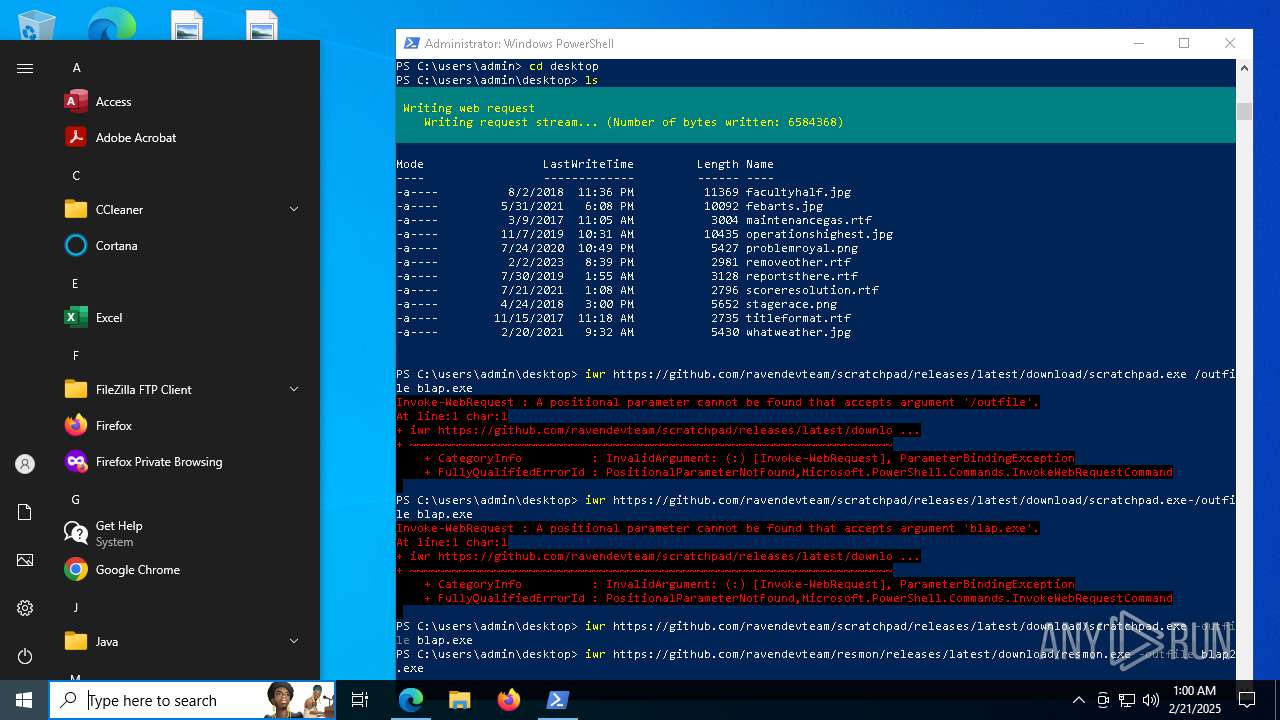1280x720 pixels.
Task: Open the Recycle Bin desktop icon
Action: [36, 24]
